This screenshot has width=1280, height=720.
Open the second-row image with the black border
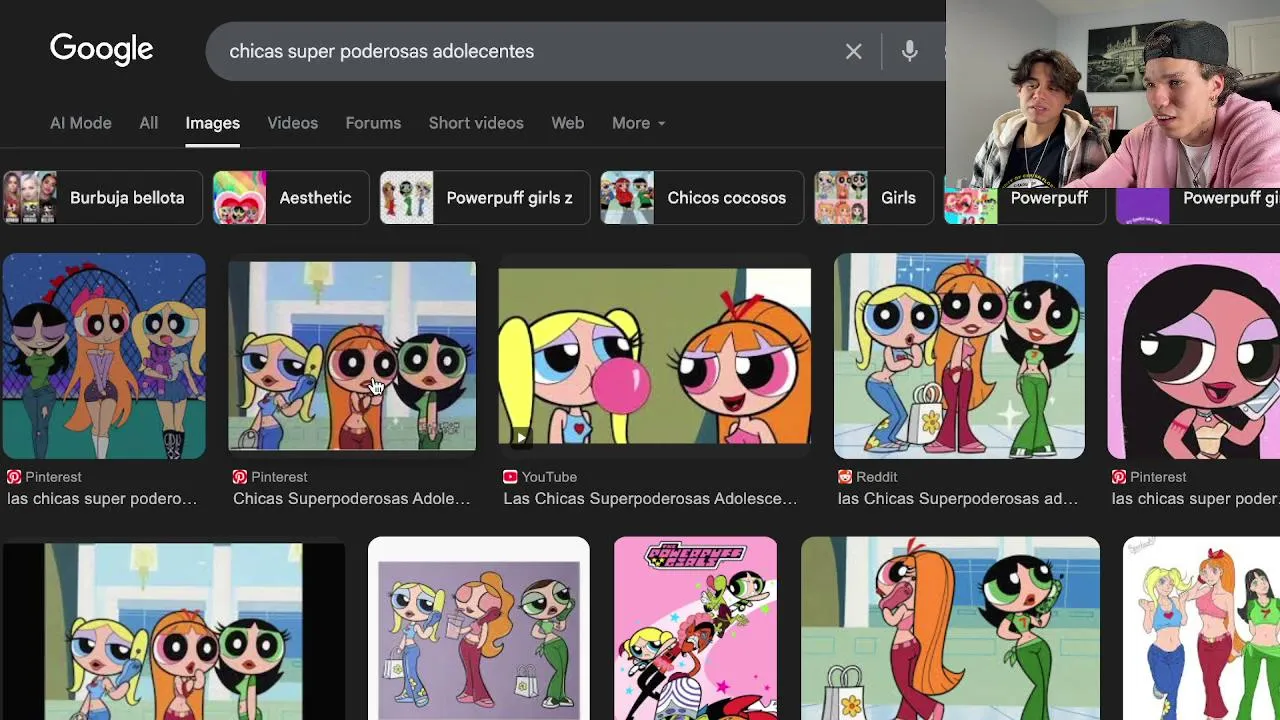pos(173,632)
